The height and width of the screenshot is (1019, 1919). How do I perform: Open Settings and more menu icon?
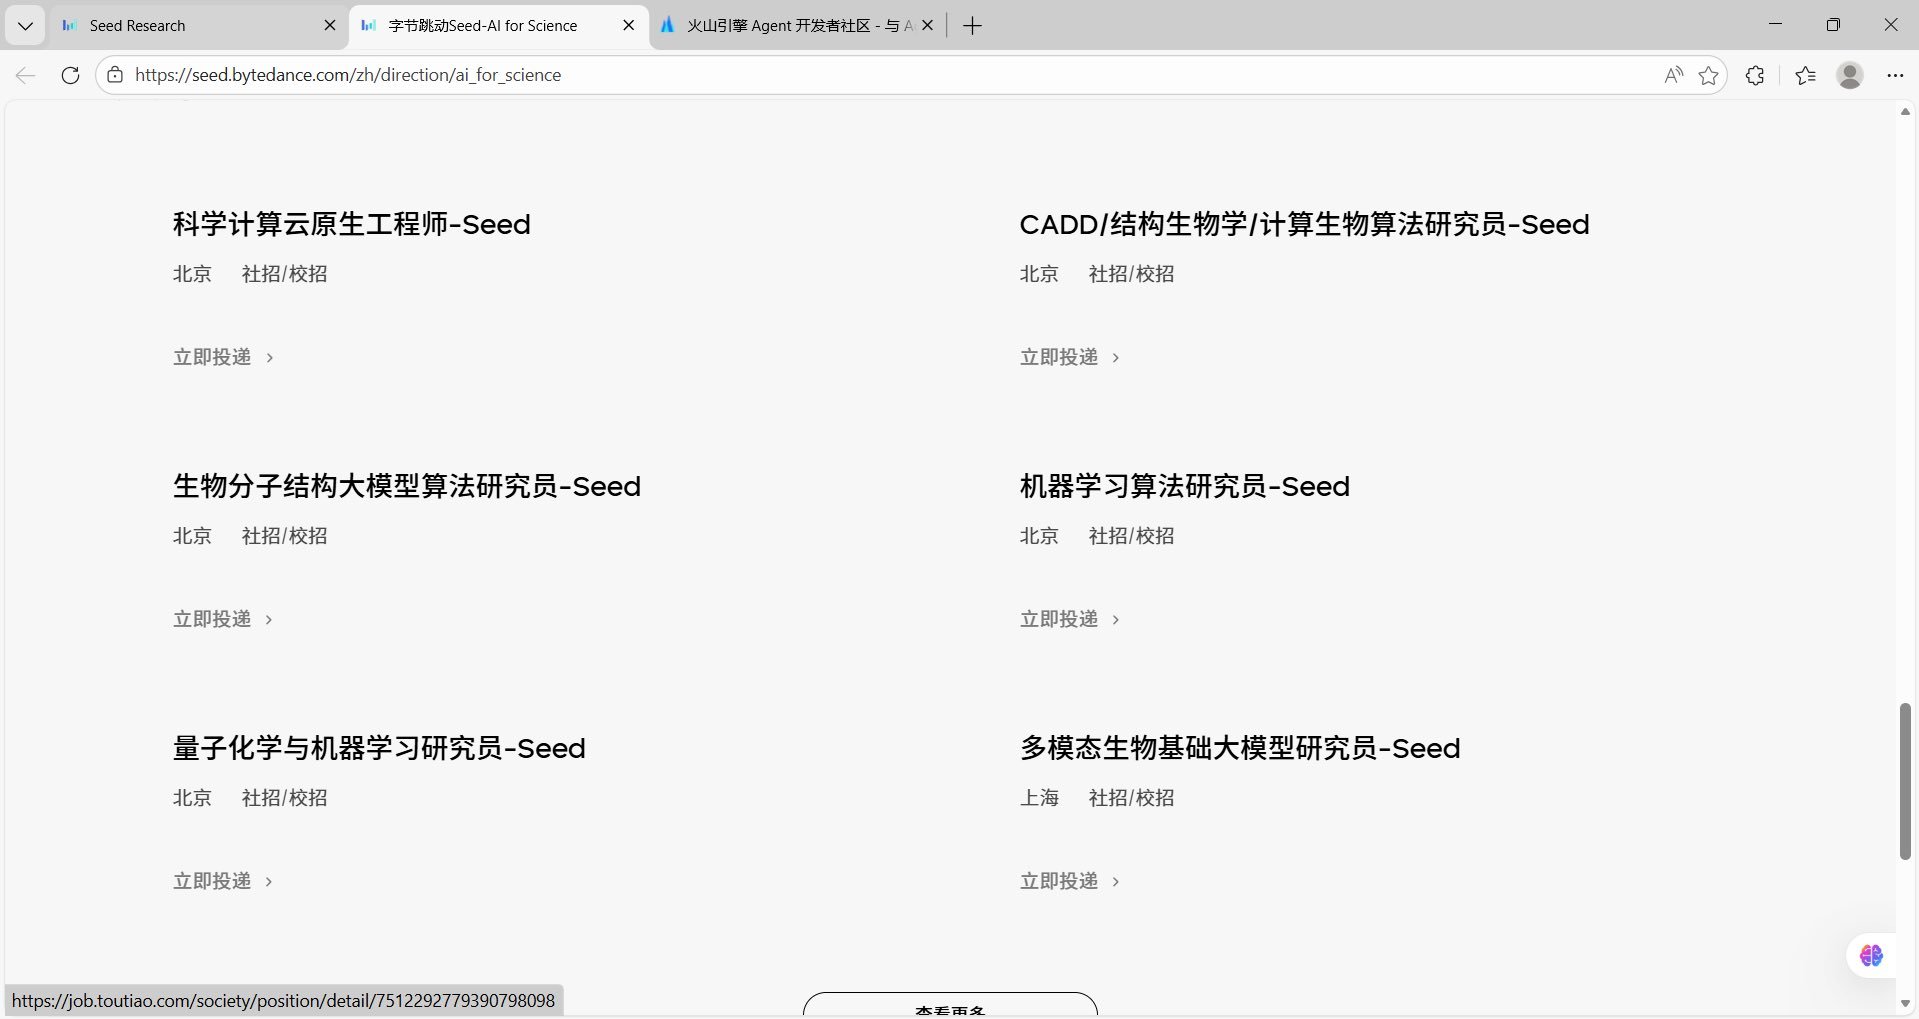point(1894,75)
